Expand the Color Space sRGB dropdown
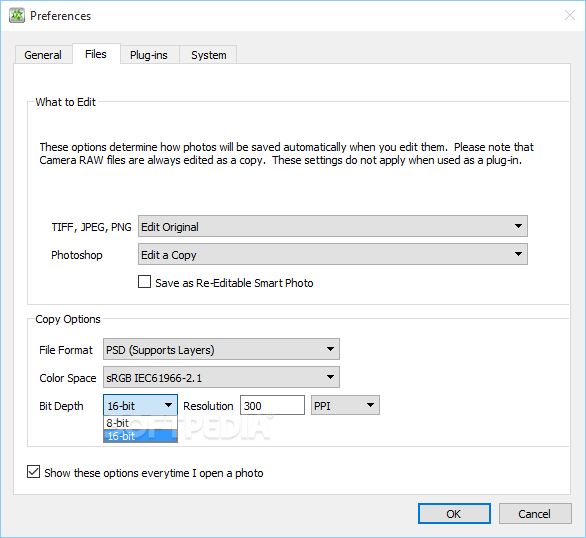Viewport: 586px width, 538px height. click(221, 377)
